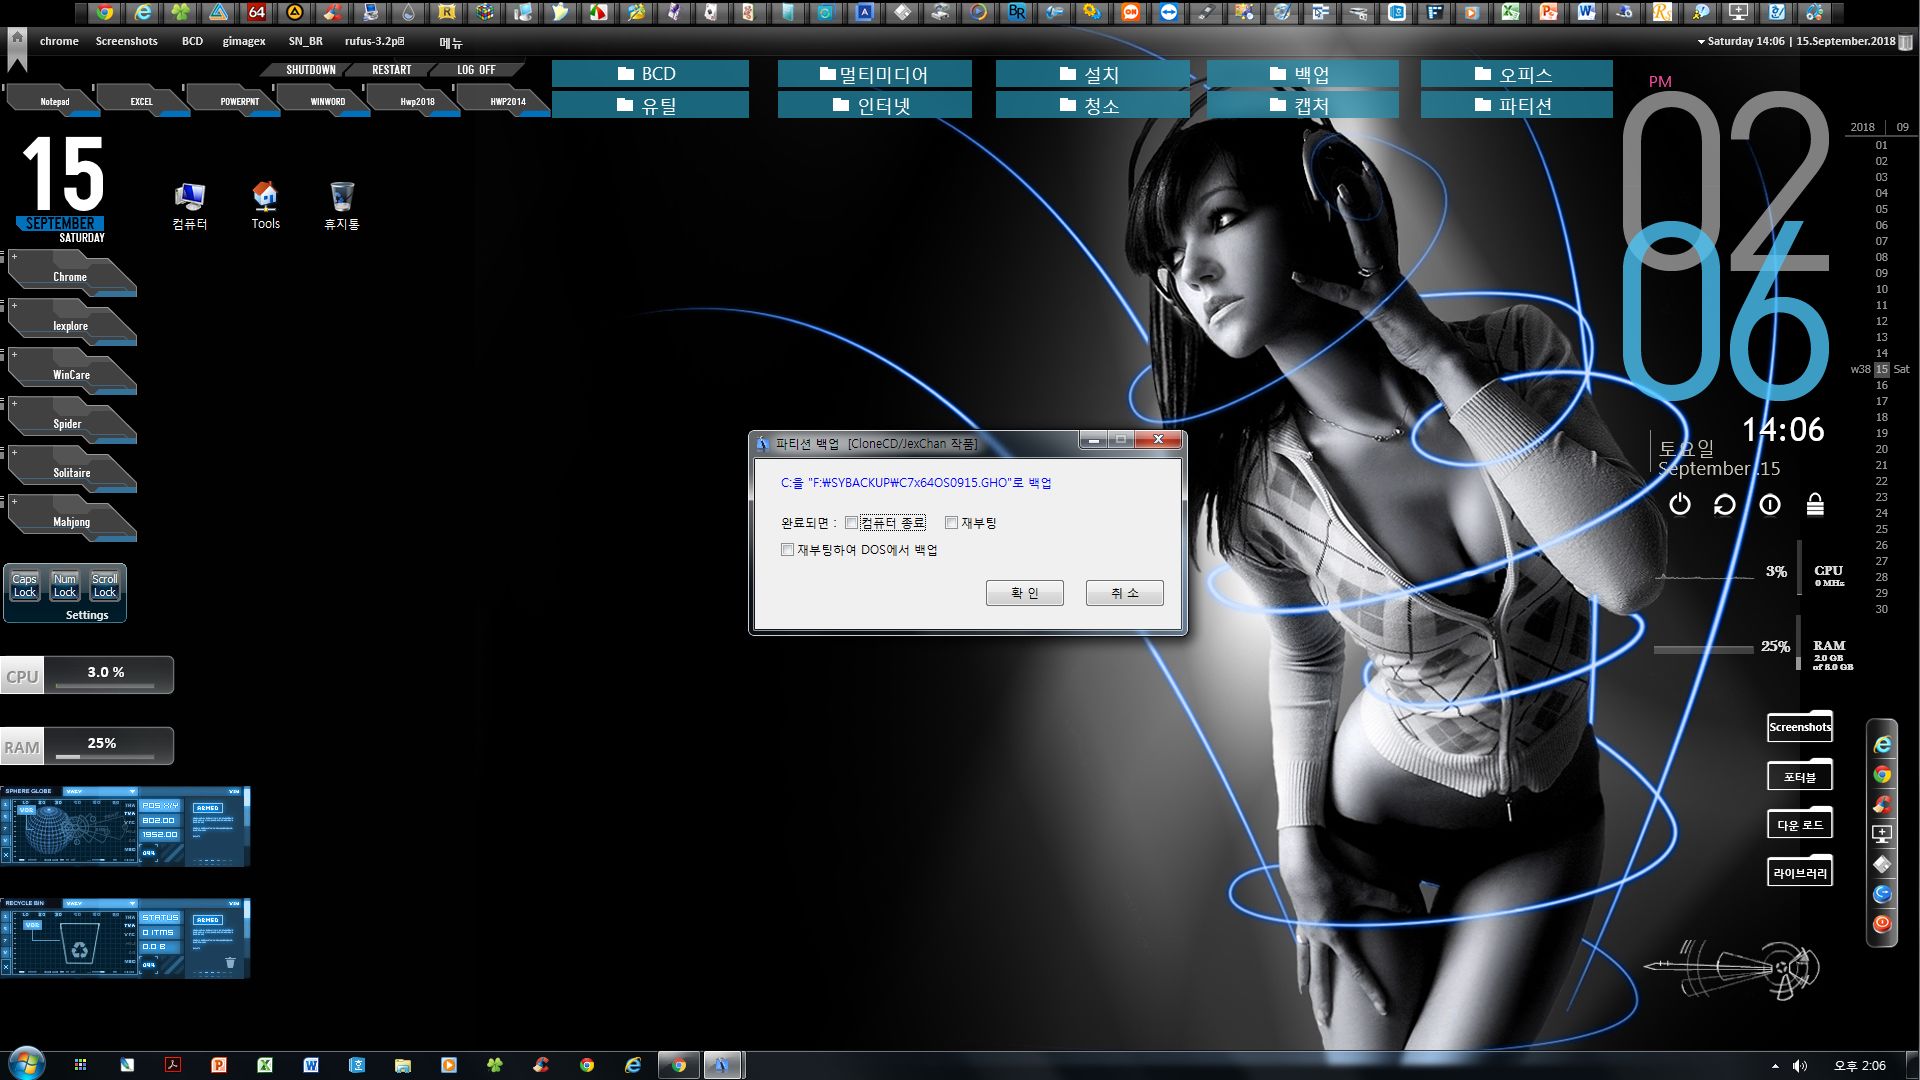Open Internet Explorer icon in right vertical dock
Screen dimensions: 1920x1080
point(1882,745)
